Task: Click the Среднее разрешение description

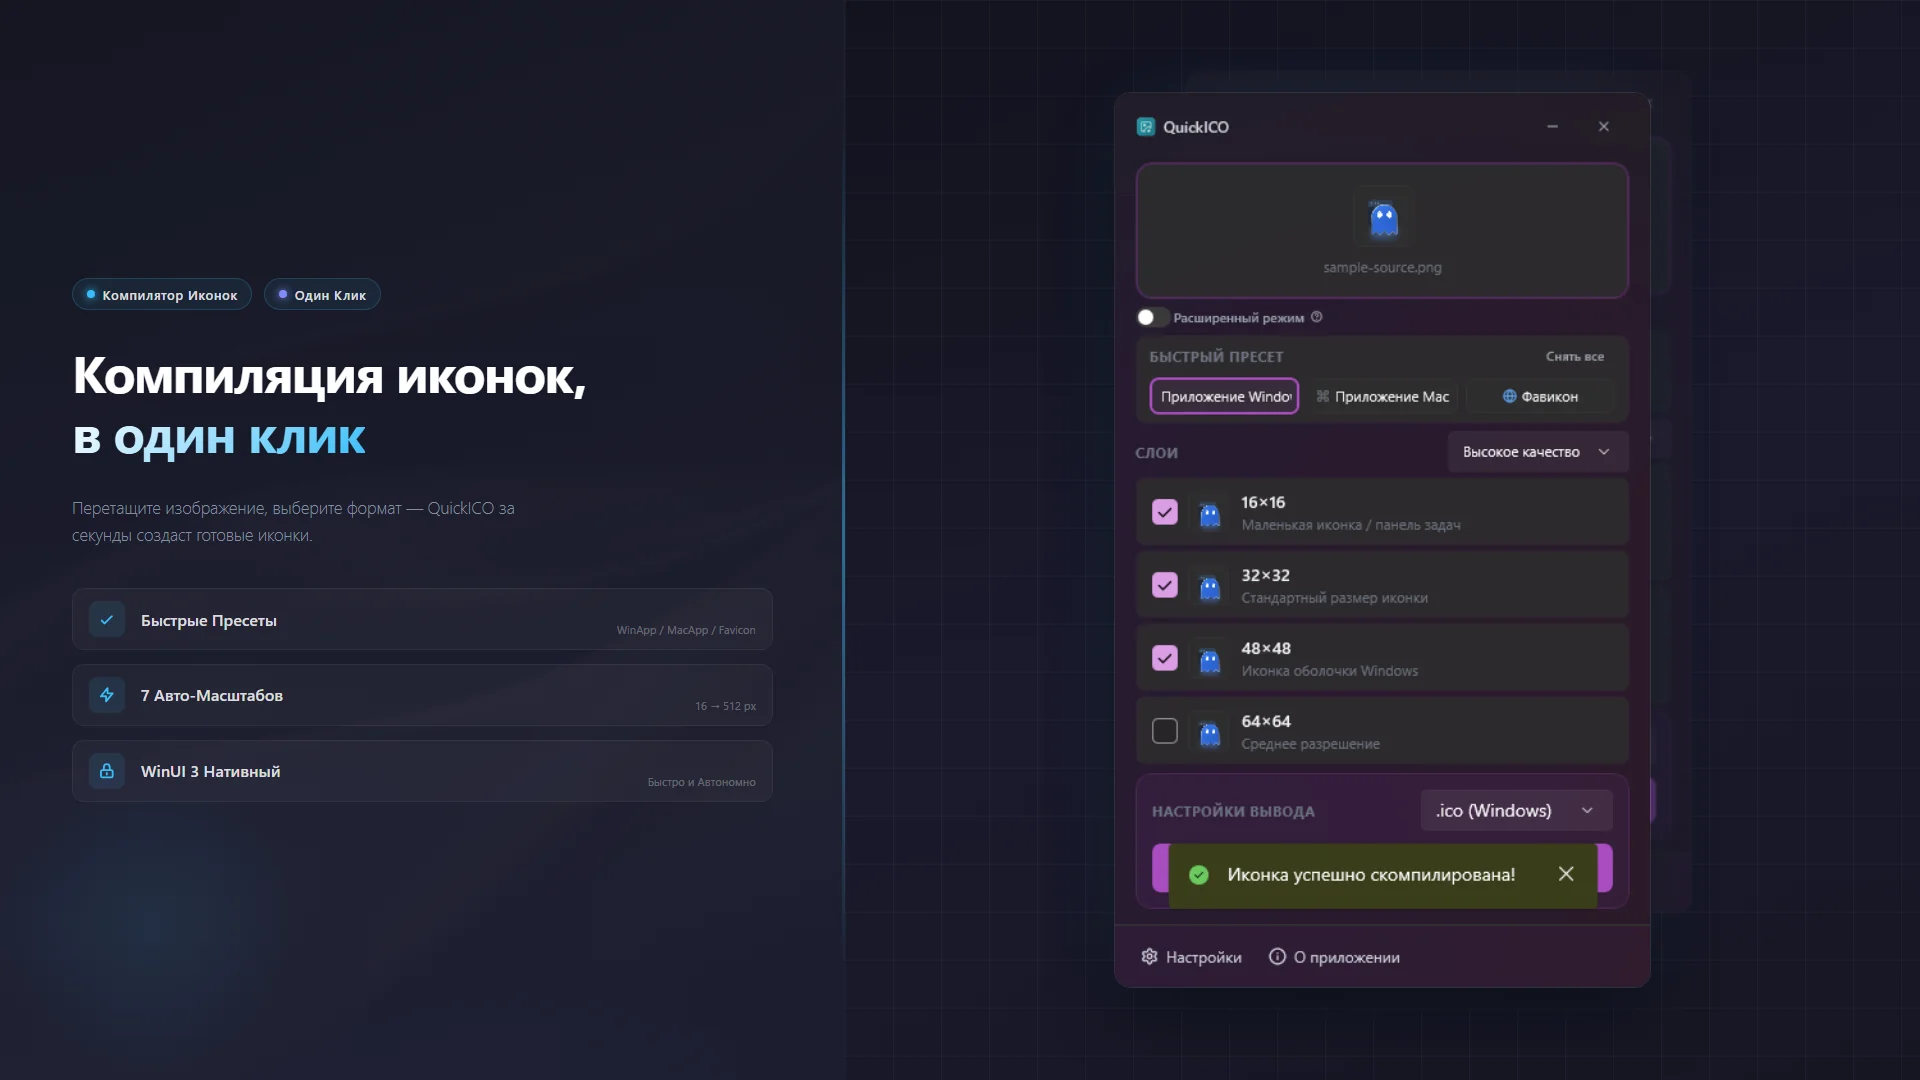Action: coord(1311,744)
